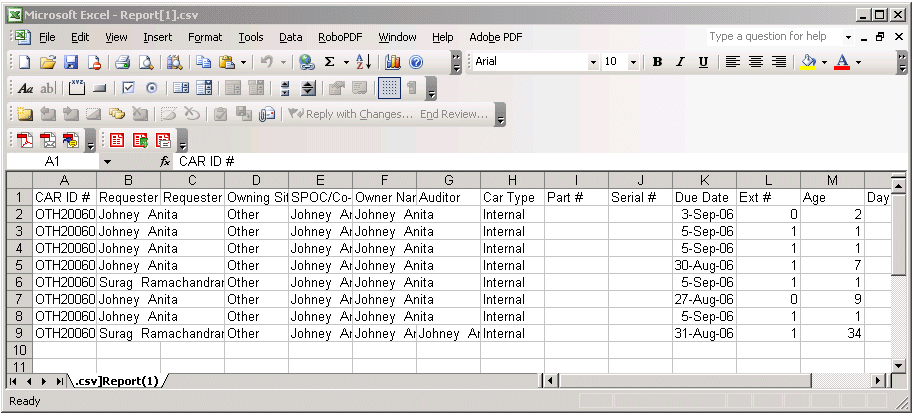Expand Standard toolbar options
912x414 pixels.
pos(456,62)
